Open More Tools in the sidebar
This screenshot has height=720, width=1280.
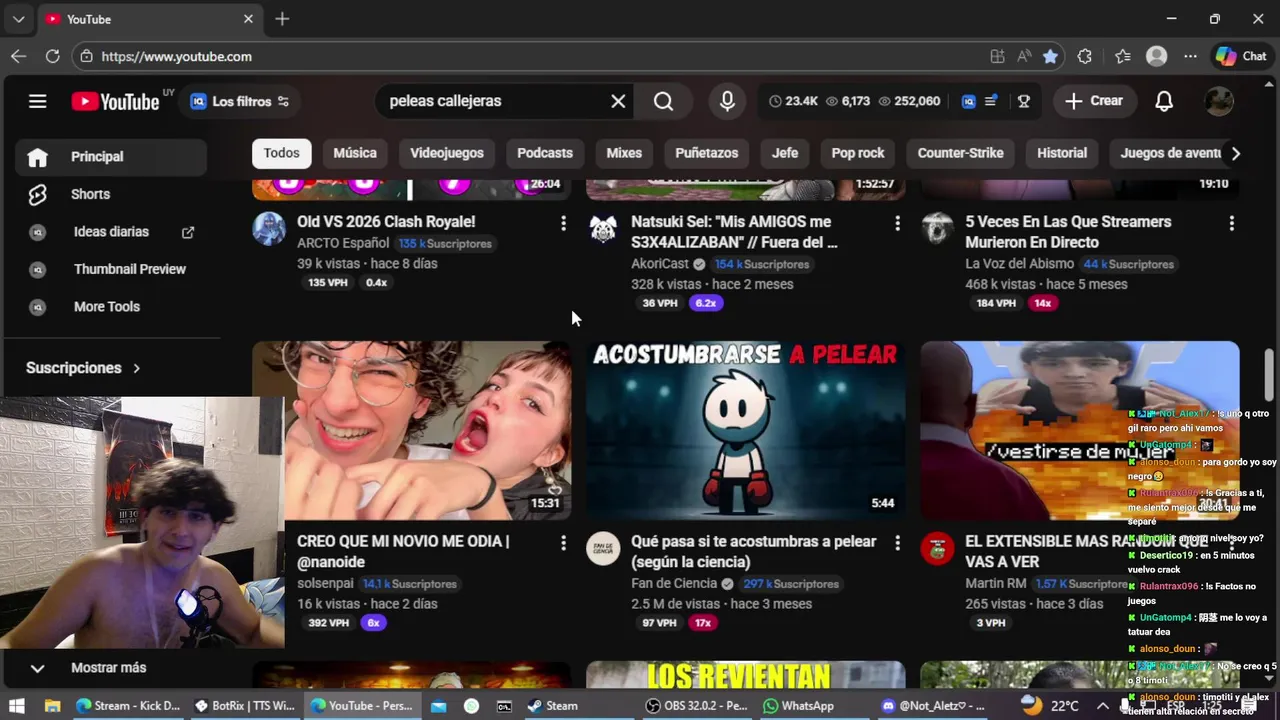pyautogui.click(x=111, y=307)
